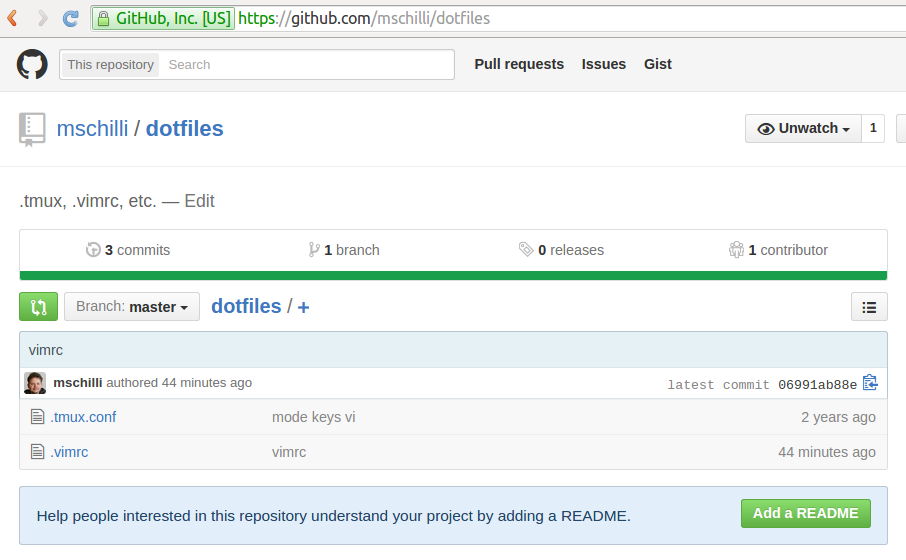Viewport: 906px width, 560px height.
Task: Open the dotfiles repository title link
Action: (184, 129)
